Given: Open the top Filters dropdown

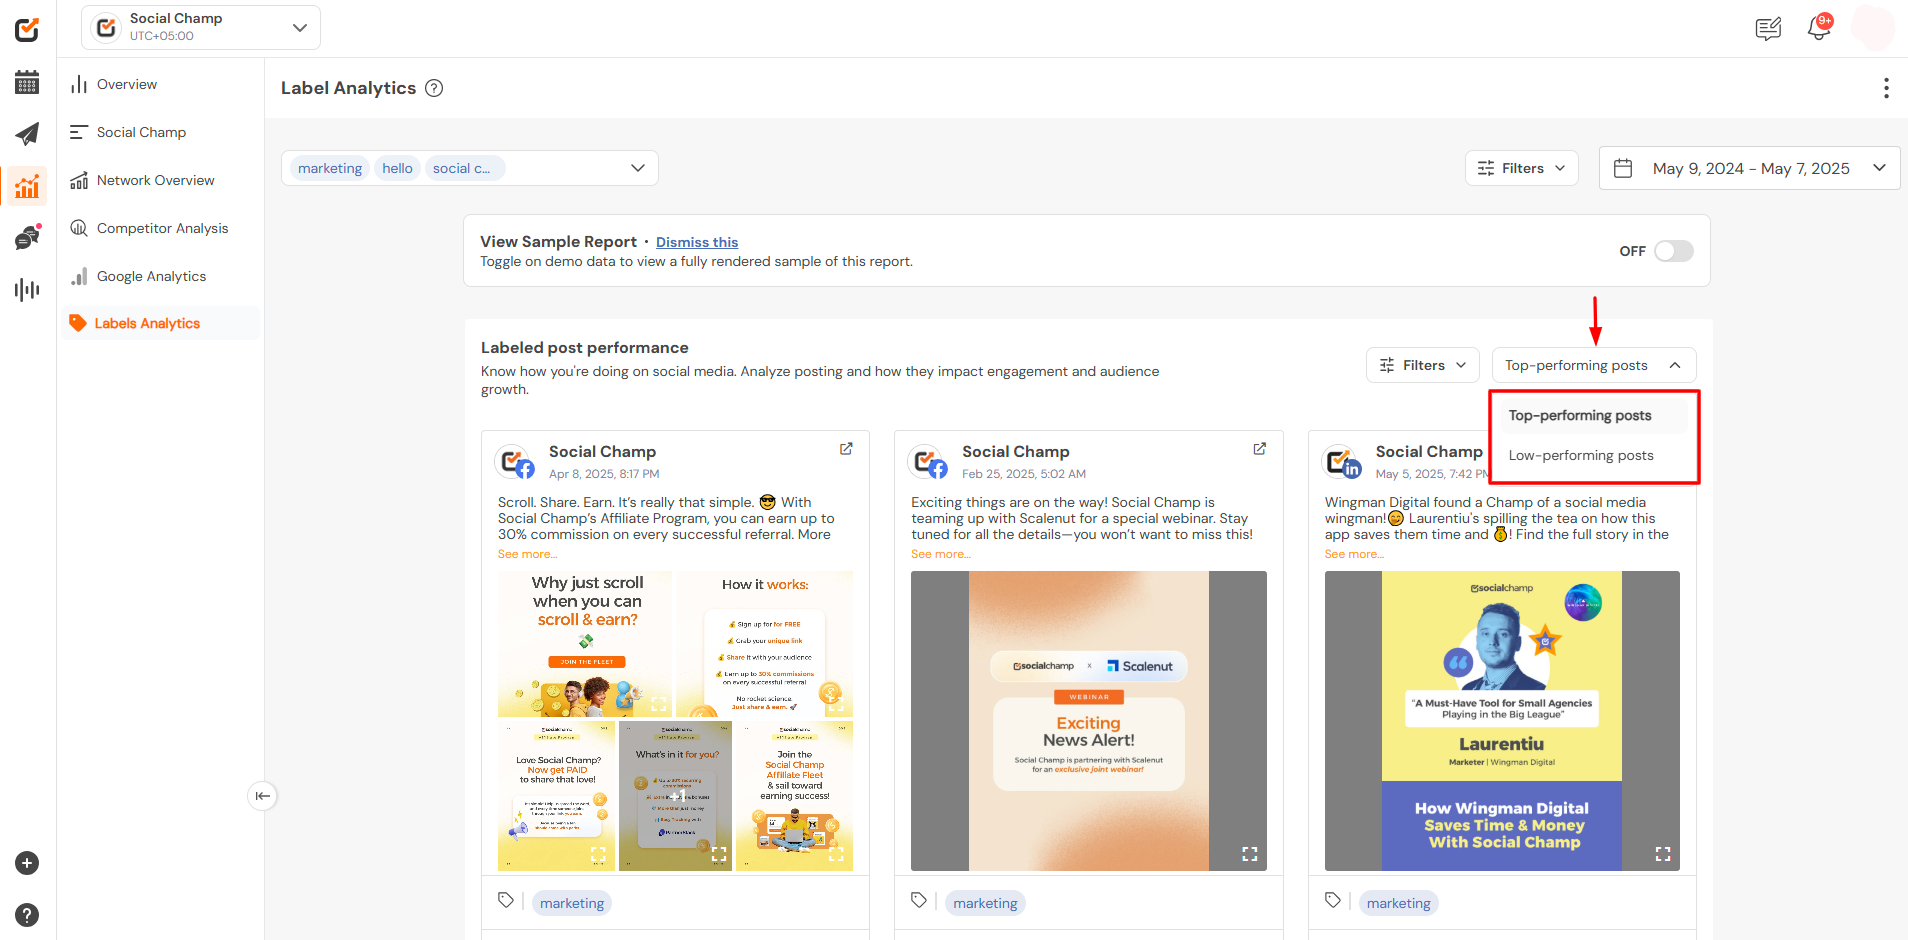Looking at the screenshot, I should (1521, 168).
